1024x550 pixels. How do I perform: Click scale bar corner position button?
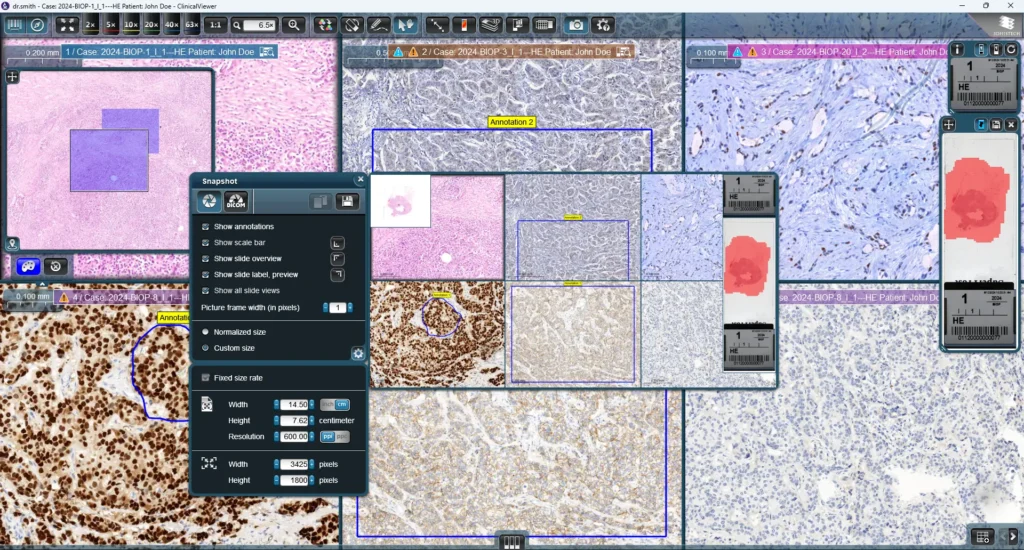click(x=337, y=243)
